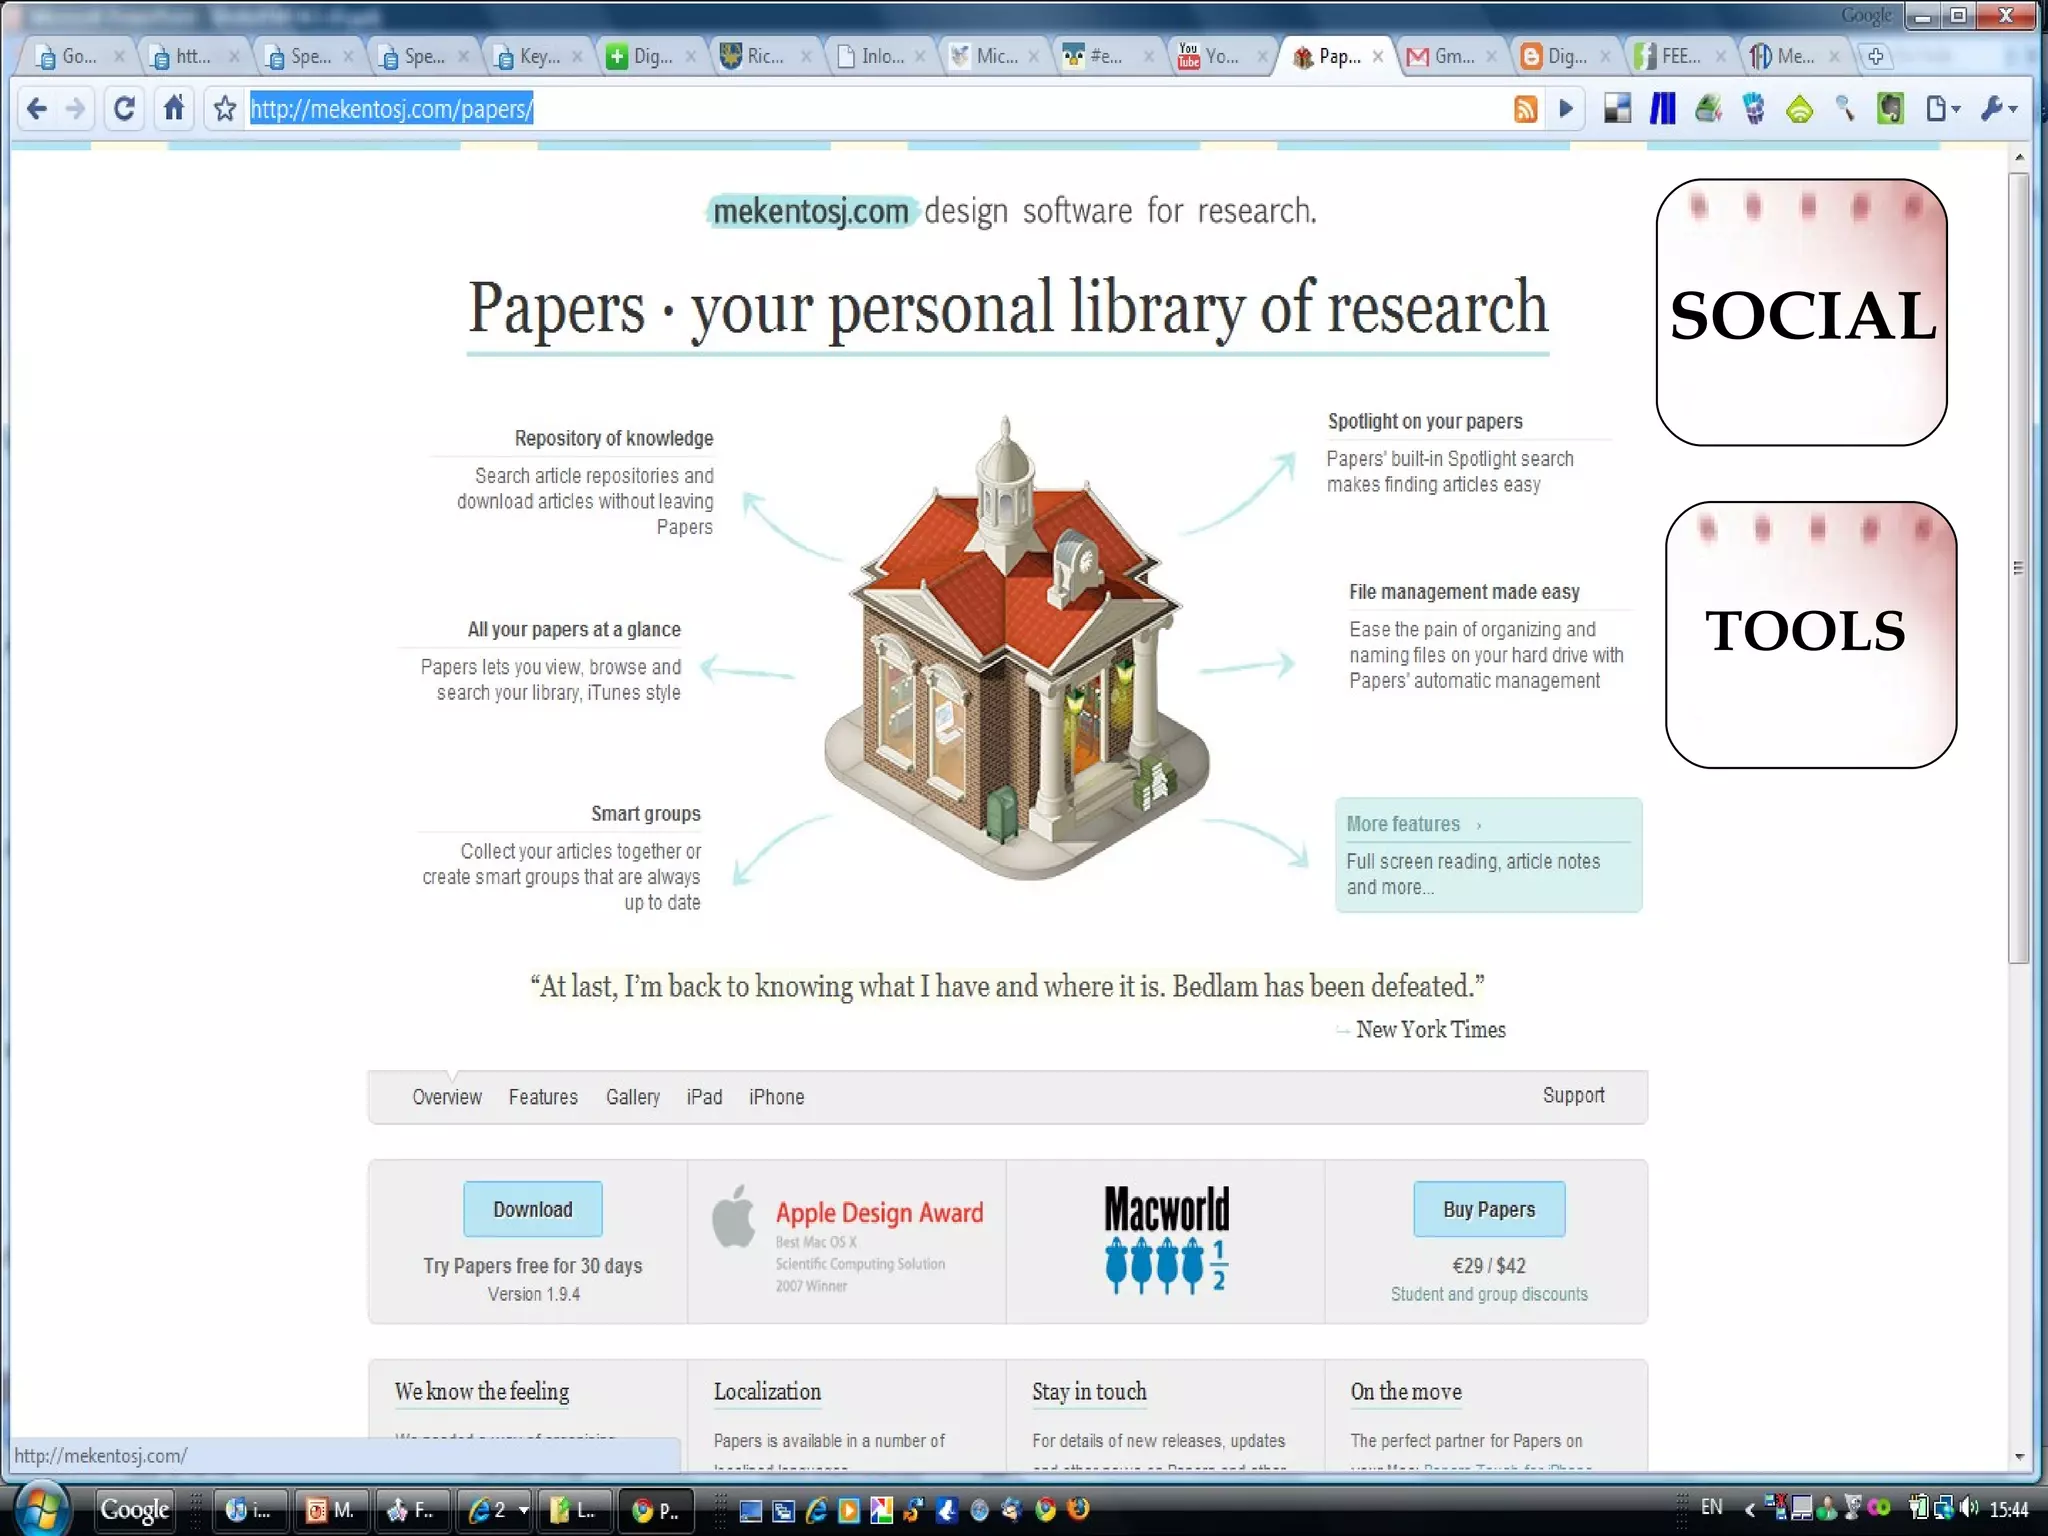This screenshot has height=1536, width=2048.
Task: Switch to the Gmail tab
Action: coord(1443,57)
